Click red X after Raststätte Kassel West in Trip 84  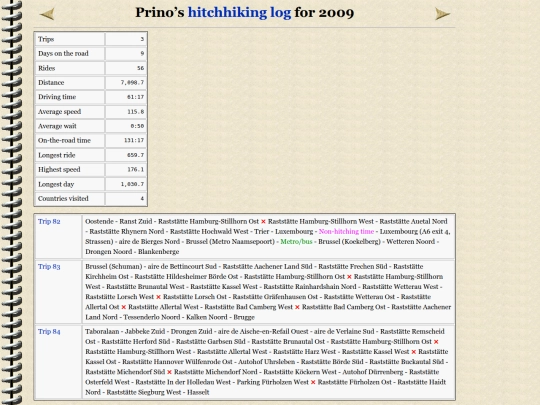coord(414,352)
